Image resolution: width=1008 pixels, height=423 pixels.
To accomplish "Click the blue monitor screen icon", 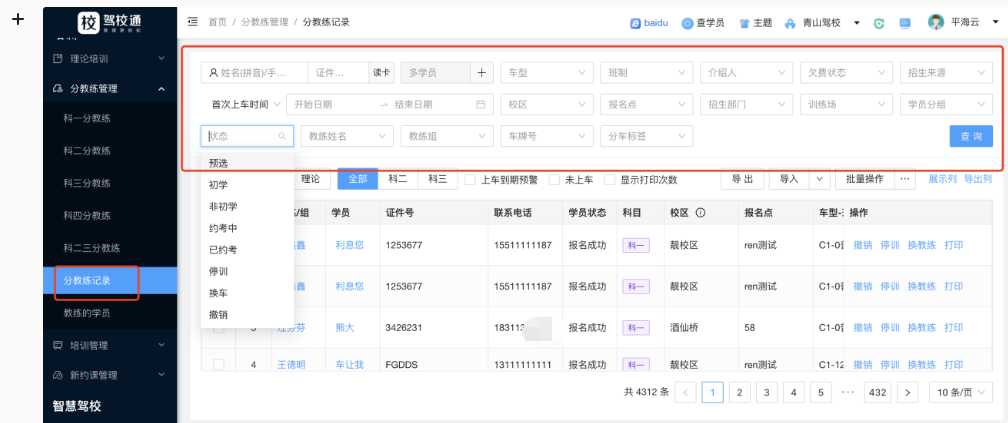I will click(x=905, y=23).
